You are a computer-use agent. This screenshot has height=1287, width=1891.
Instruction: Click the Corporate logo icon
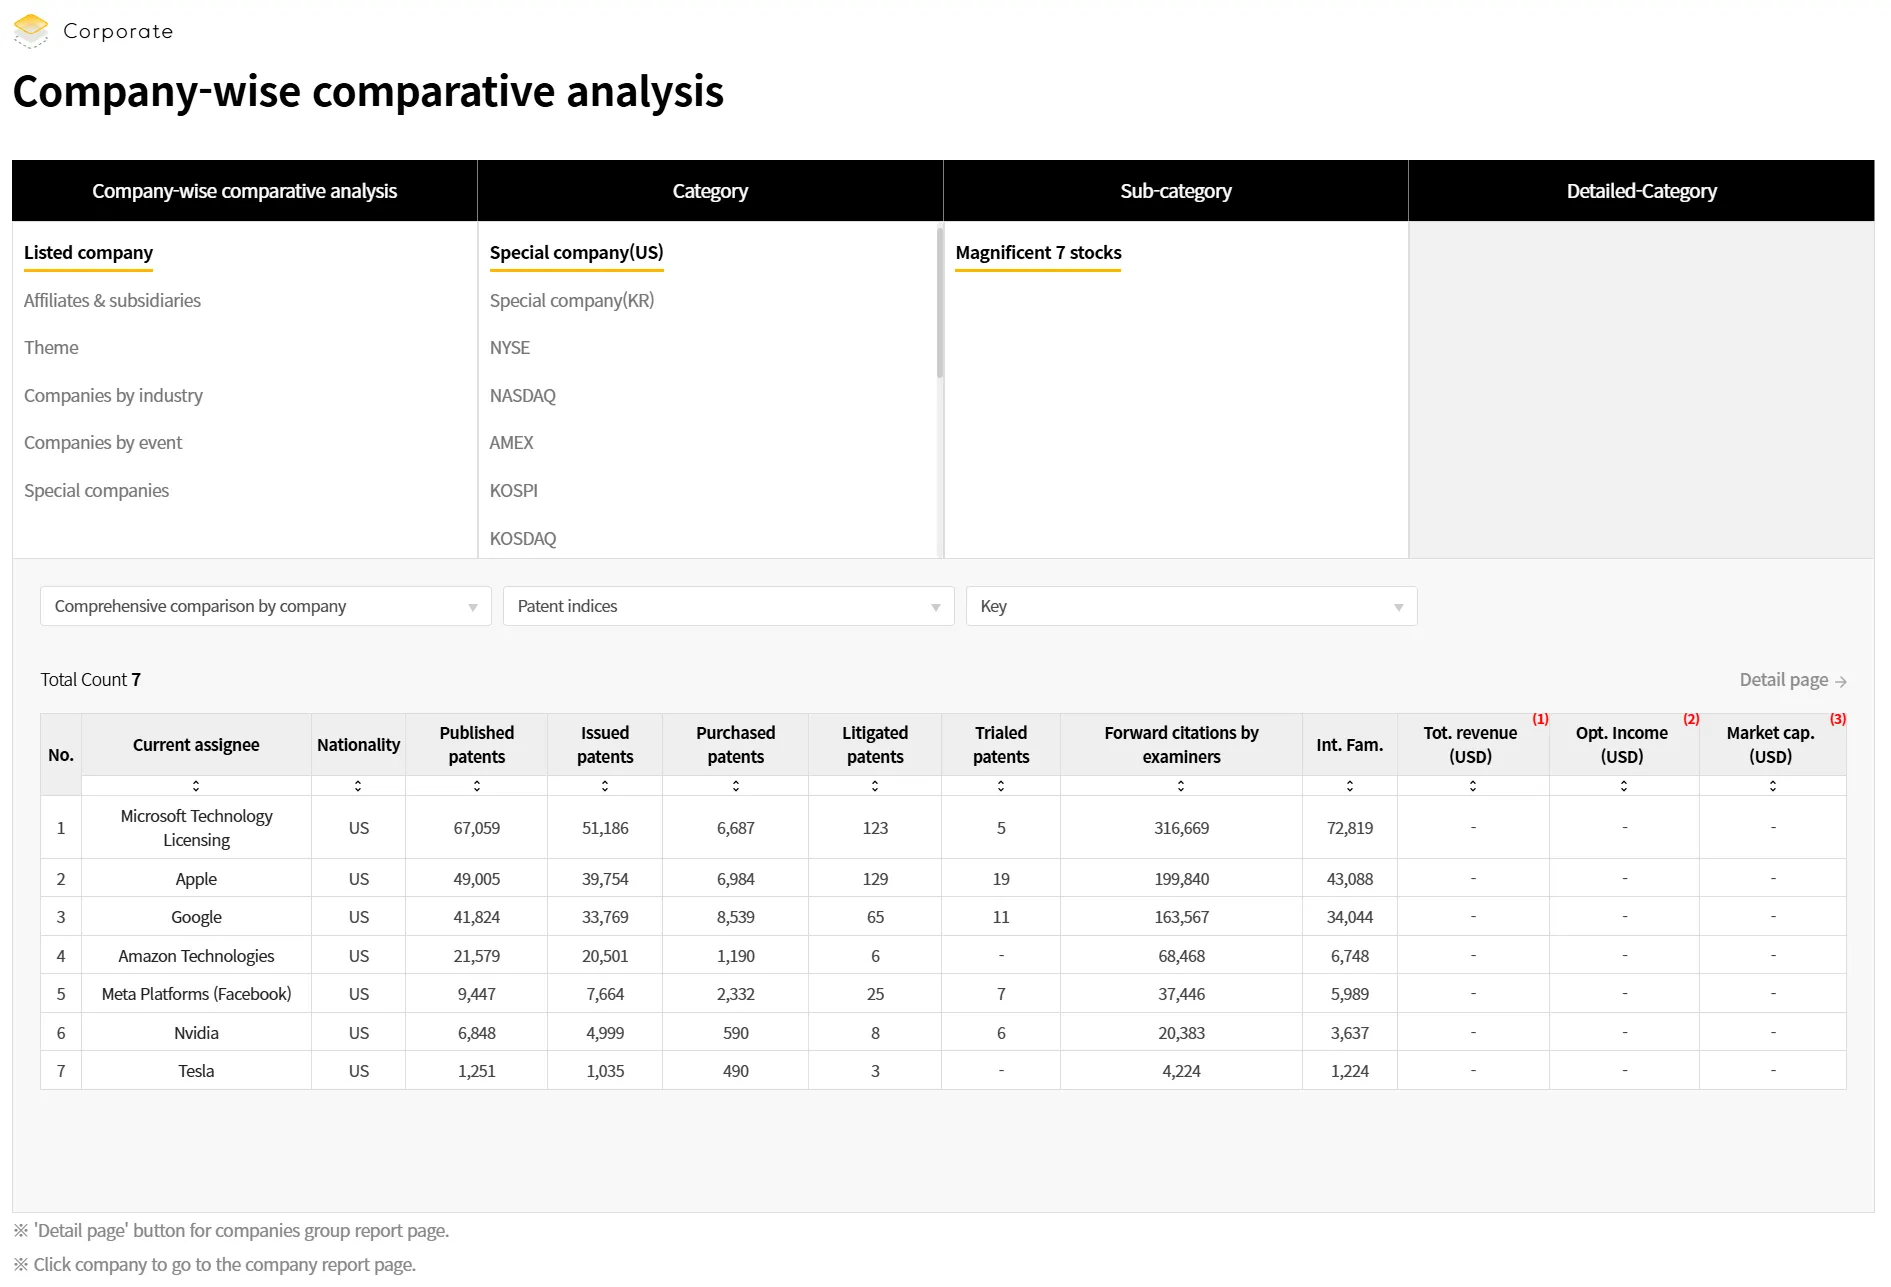tap(31, 30)
